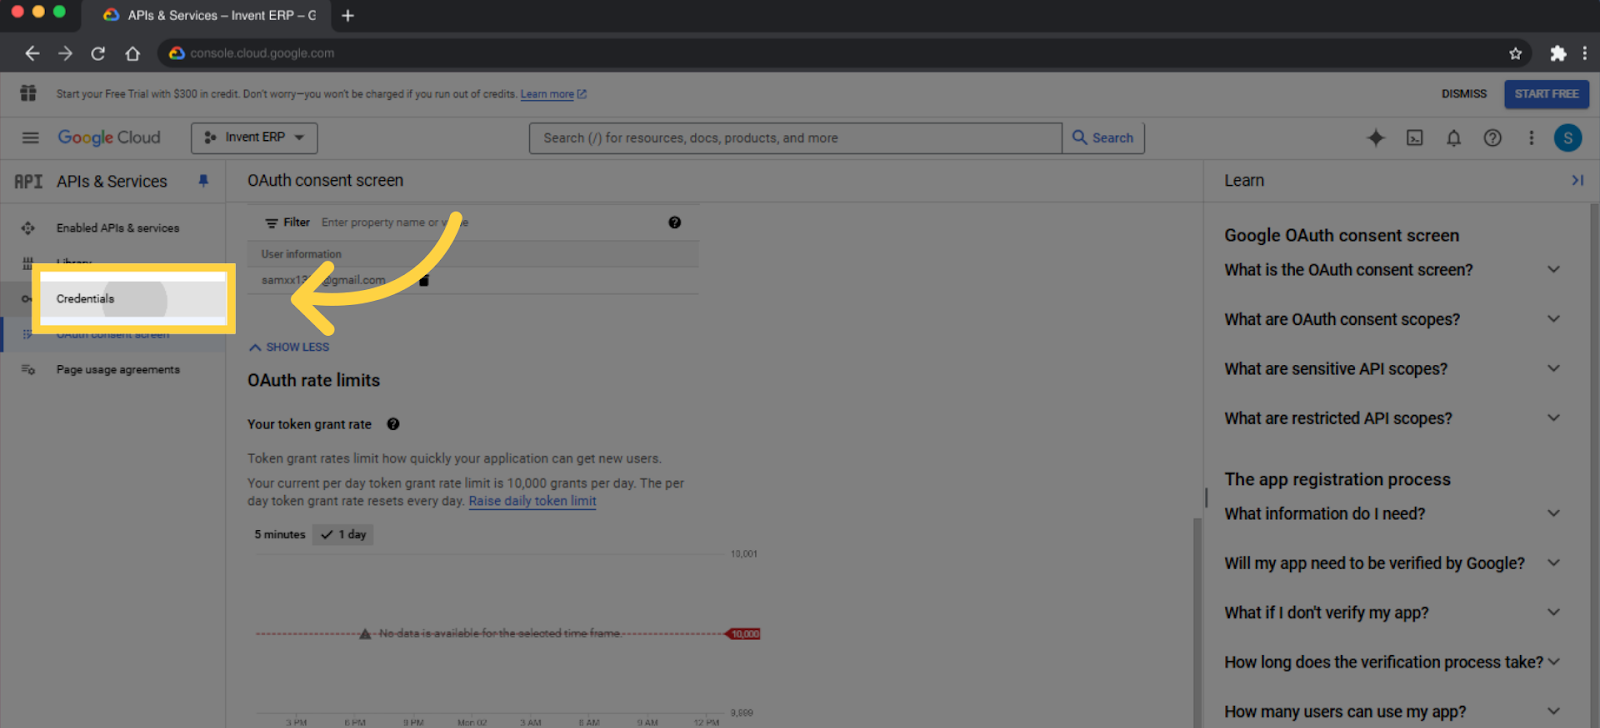Click the APIs & Services header title
This screenshot has height=728, width=1600.
click(112, 181)
